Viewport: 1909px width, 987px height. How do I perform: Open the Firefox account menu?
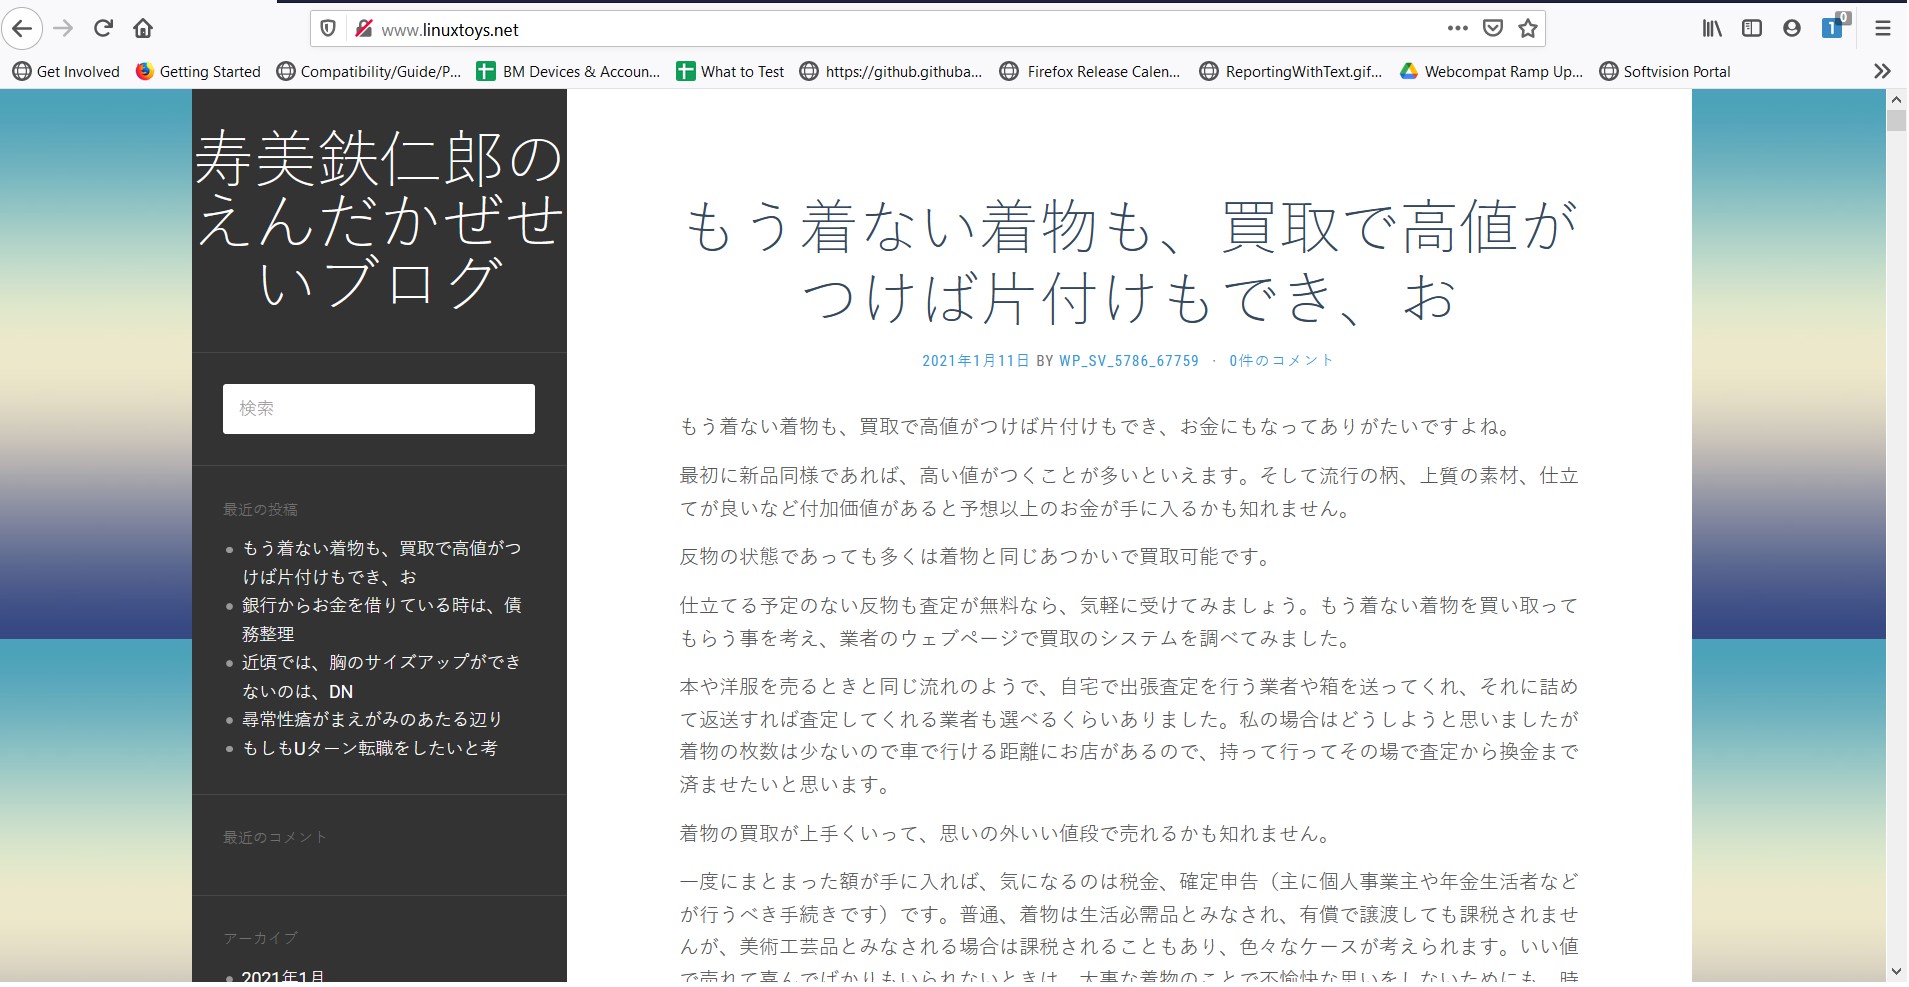pyautogui.click(x=1791, y=28)
